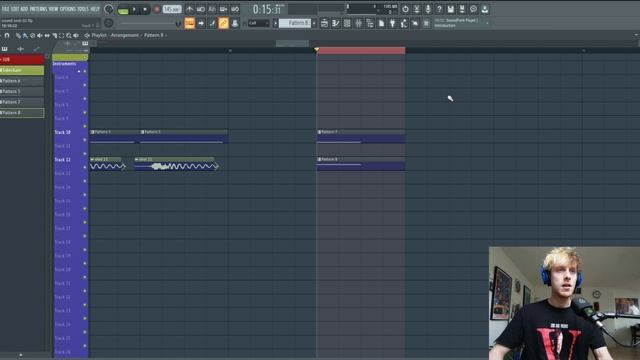The width and height of the screenshot is (640, 360).
Task: Click plus arrow right of pattern selector
Action: point(314,23)
